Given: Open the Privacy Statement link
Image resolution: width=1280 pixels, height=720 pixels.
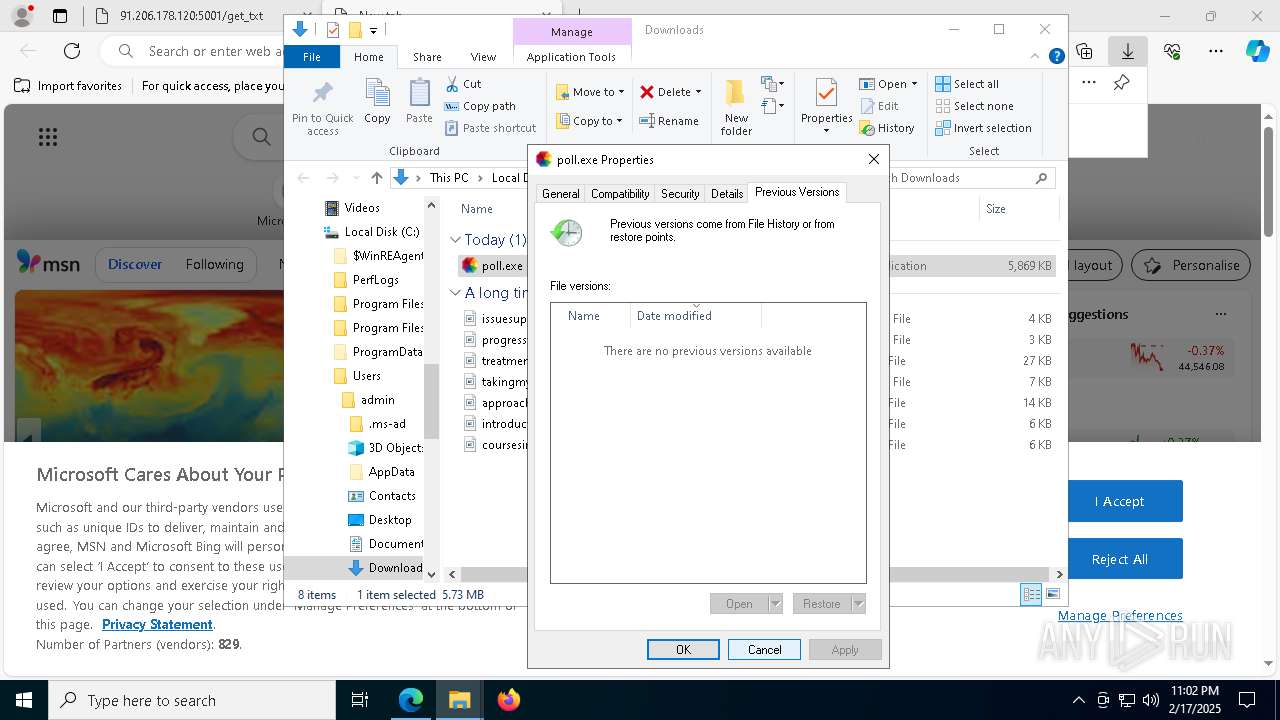Looking at the screenshot, I should click(157, 624).
